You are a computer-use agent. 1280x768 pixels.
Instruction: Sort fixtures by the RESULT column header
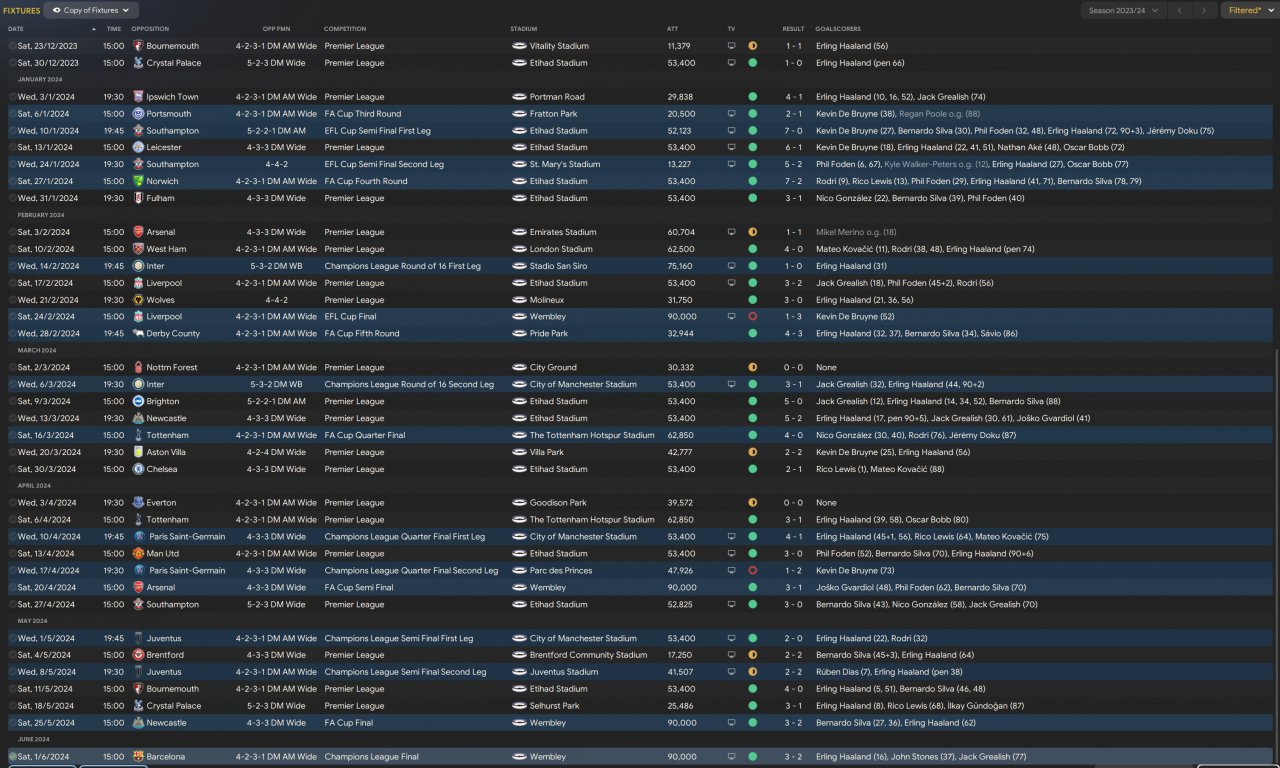pyautogui.click(x=793, y=29)
